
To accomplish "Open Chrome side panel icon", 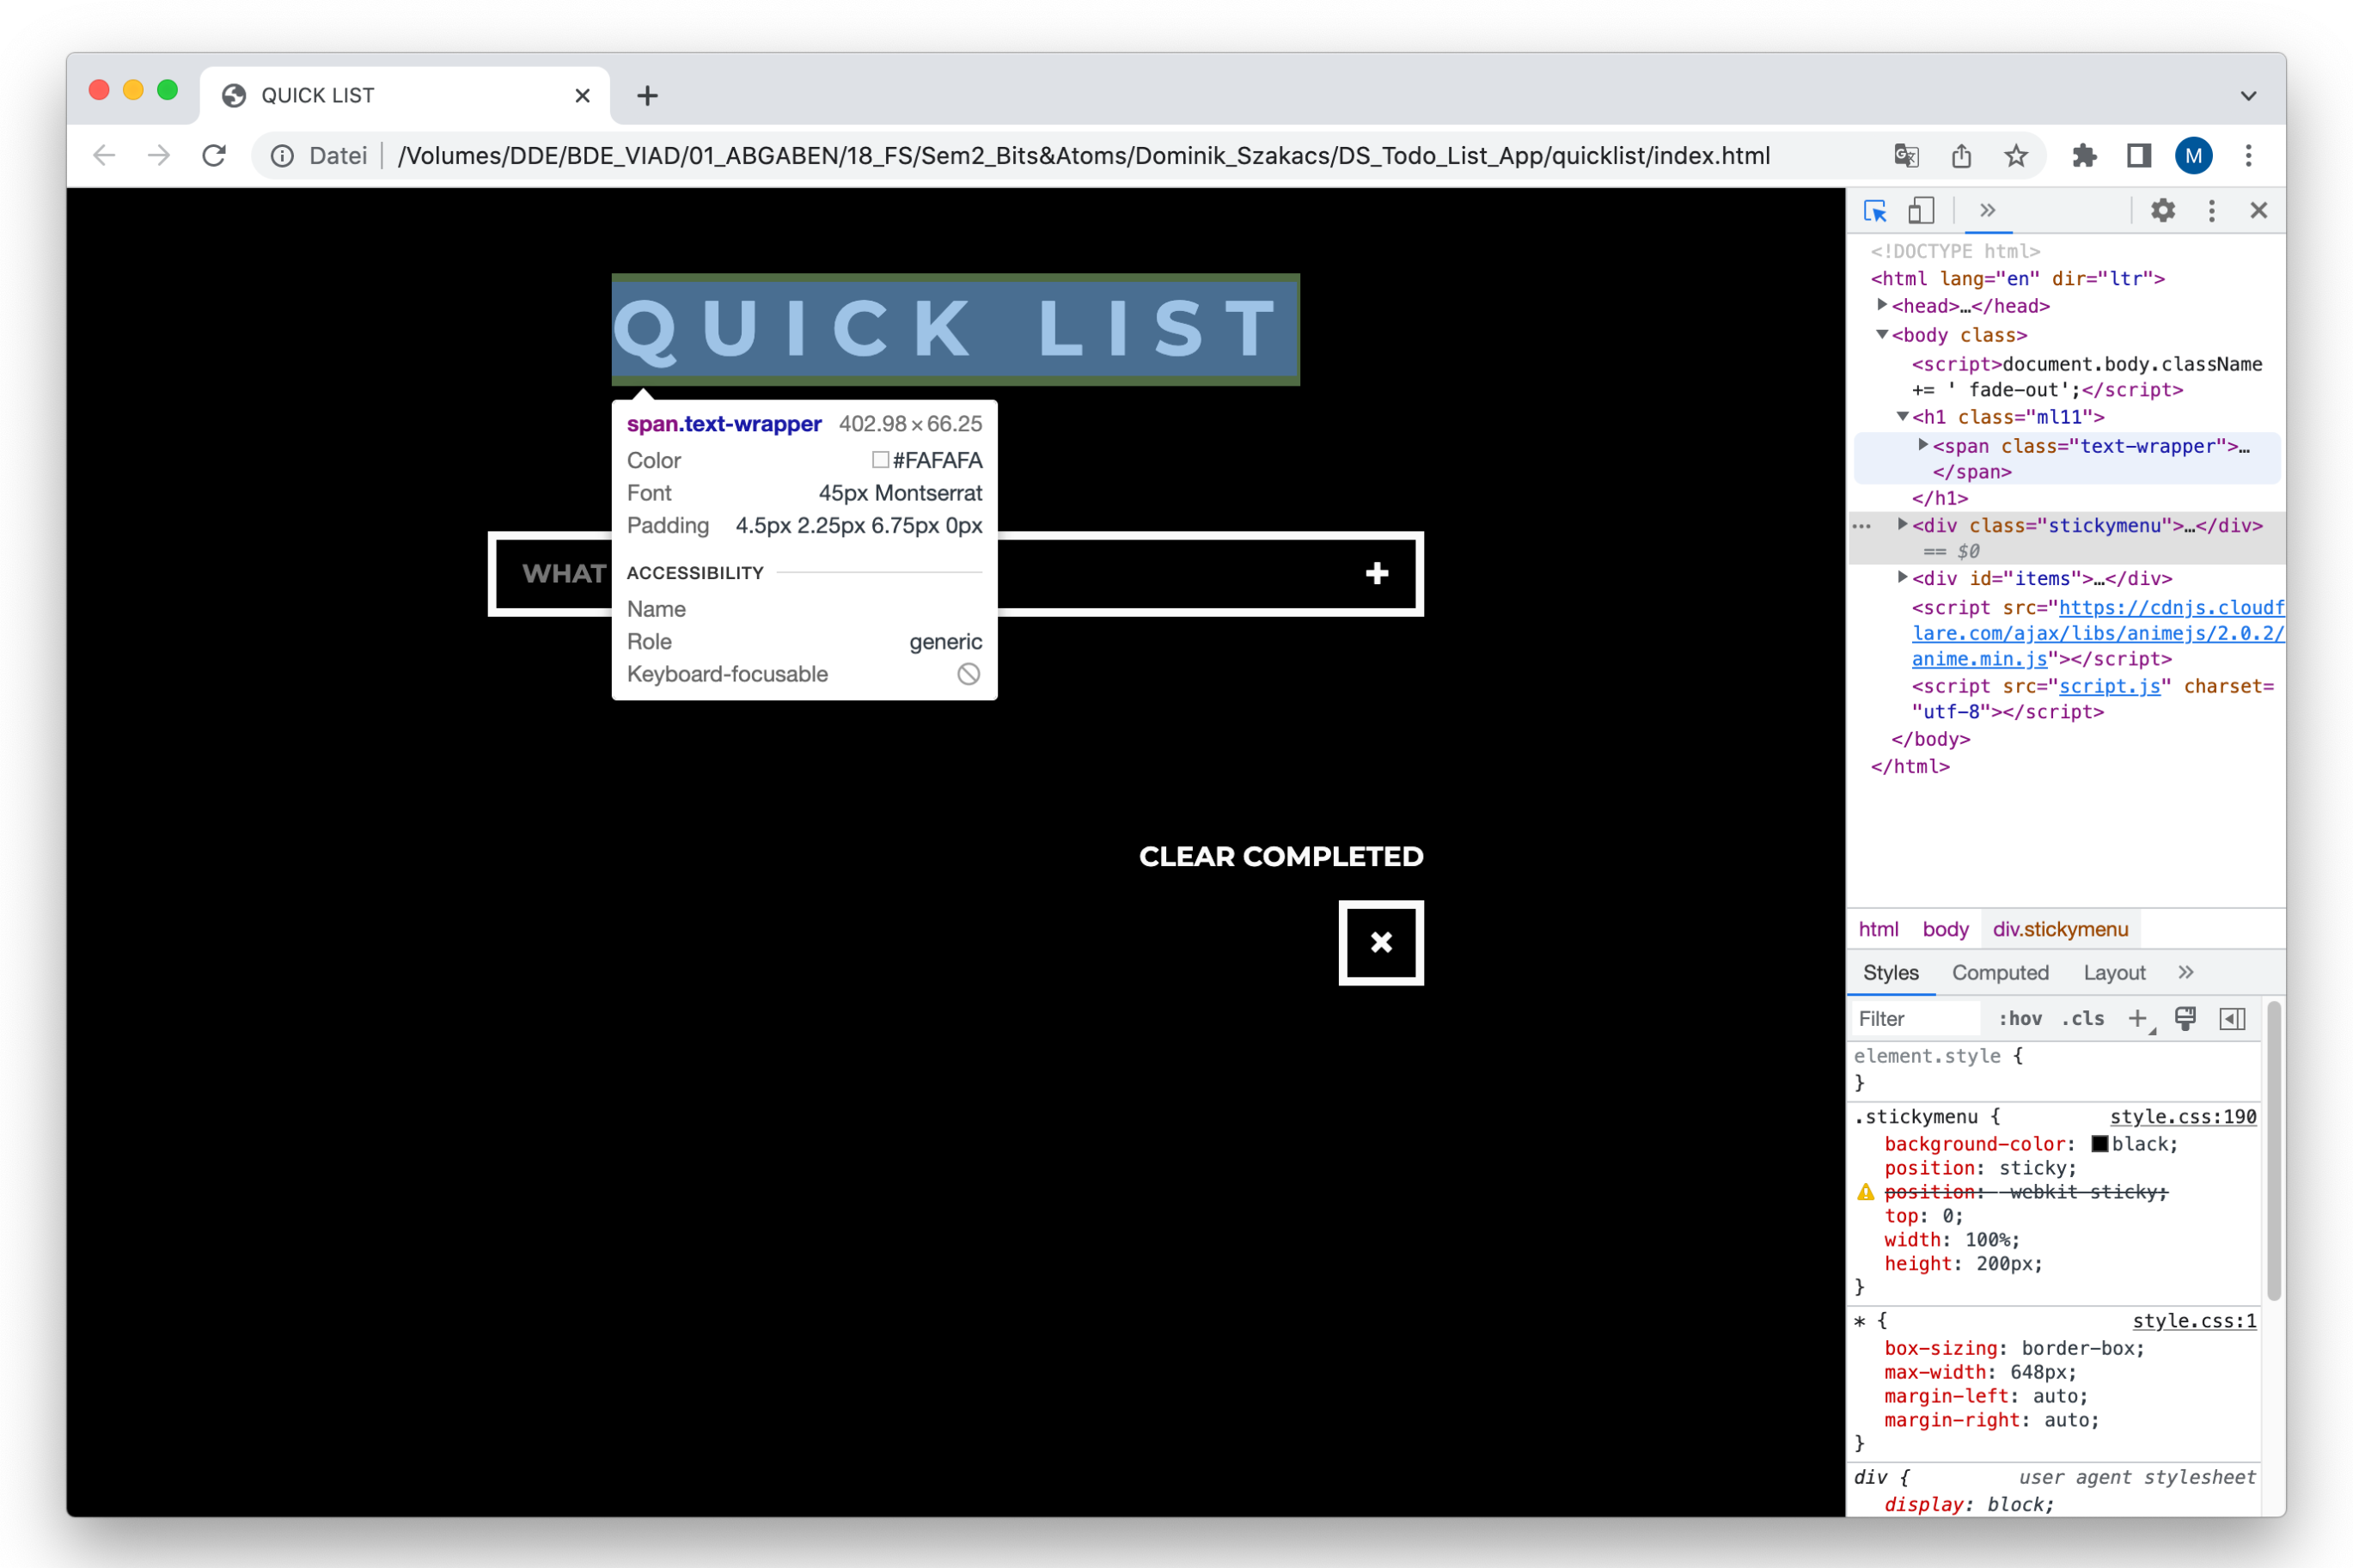I will tap(2139, 156).
